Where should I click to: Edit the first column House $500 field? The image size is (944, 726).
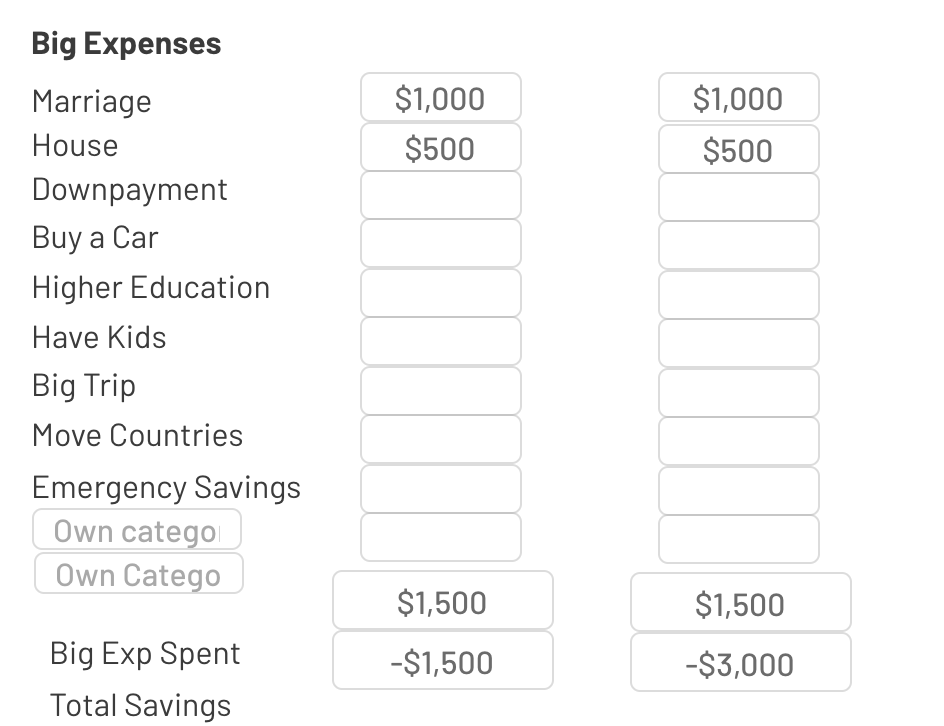point(441,147)
